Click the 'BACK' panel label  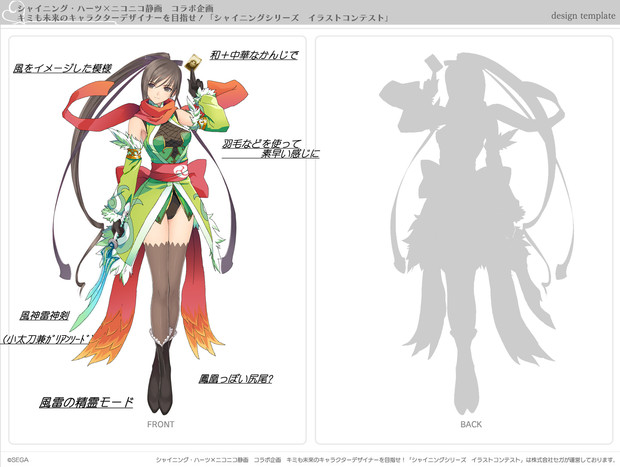(471, 424)
